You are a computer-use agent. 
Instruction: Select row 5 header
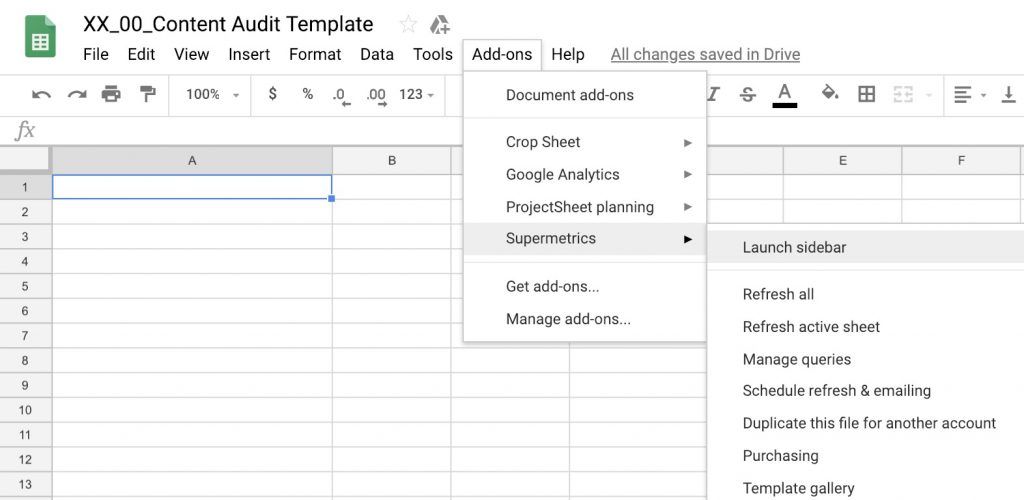coord(25,287)
